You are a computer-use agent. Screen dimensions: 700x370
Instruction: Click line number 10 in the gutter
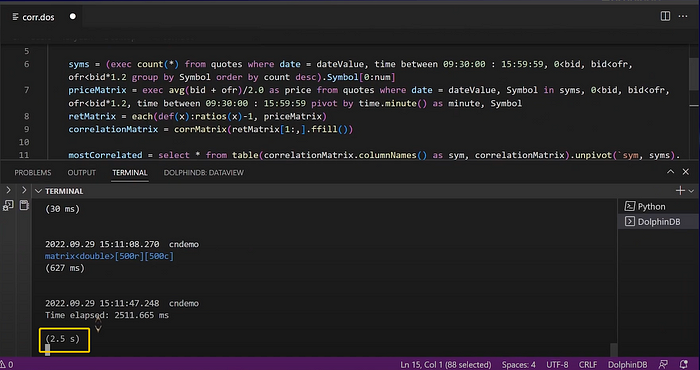(x=24, y=142)
